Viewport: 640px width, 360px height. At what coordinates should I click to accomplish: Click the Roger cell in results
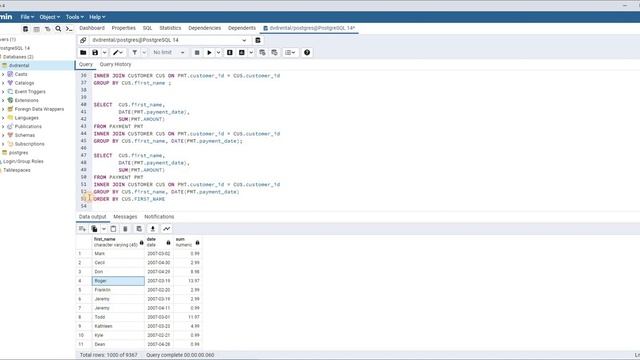pos(118,281)
